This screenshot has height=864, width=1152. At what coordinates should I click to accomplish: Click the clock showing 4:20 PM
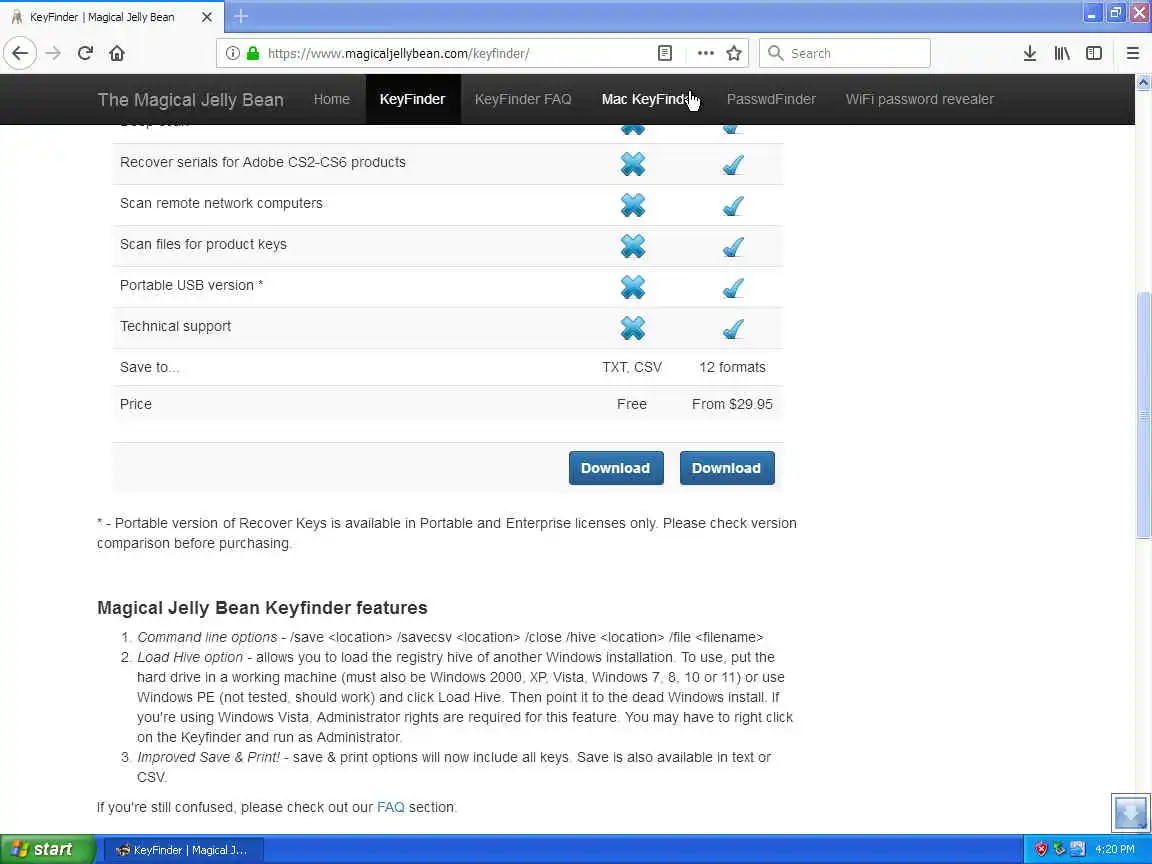[1115, 849]
